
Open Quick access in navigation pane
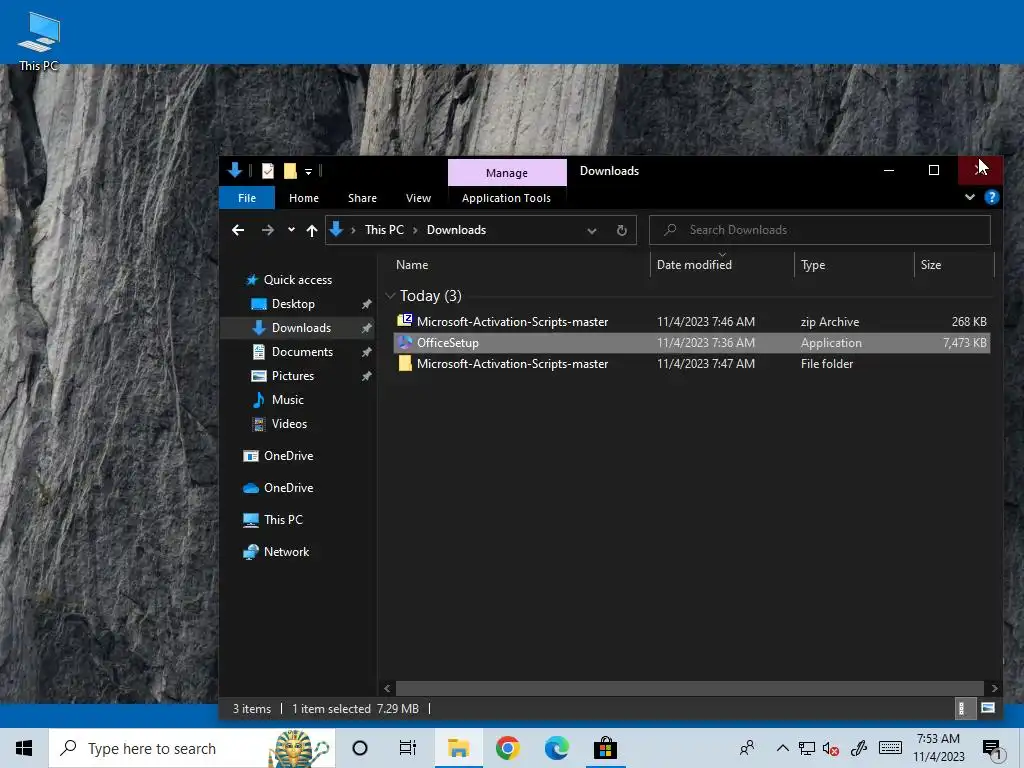(x=297, y=280)
